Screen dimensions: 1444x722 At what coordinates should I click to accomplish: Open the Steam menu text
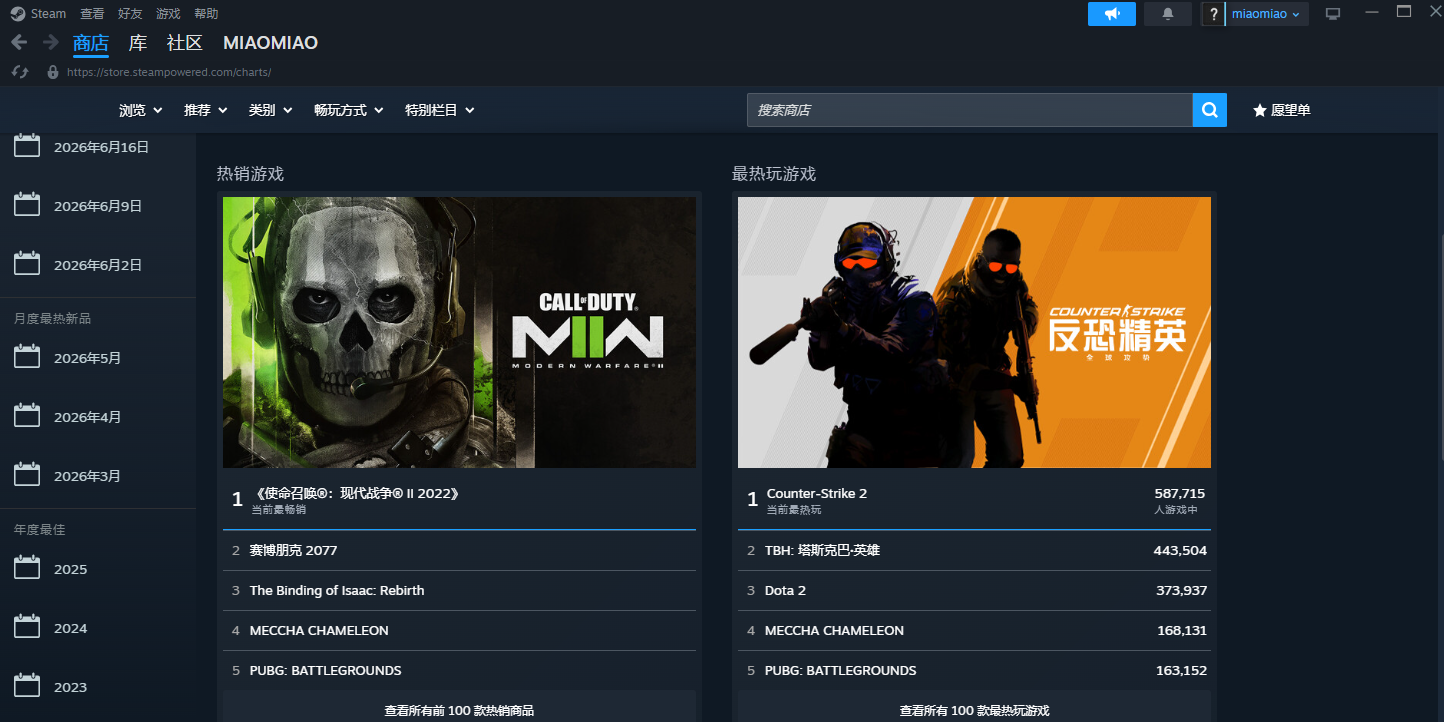[48, 14]
